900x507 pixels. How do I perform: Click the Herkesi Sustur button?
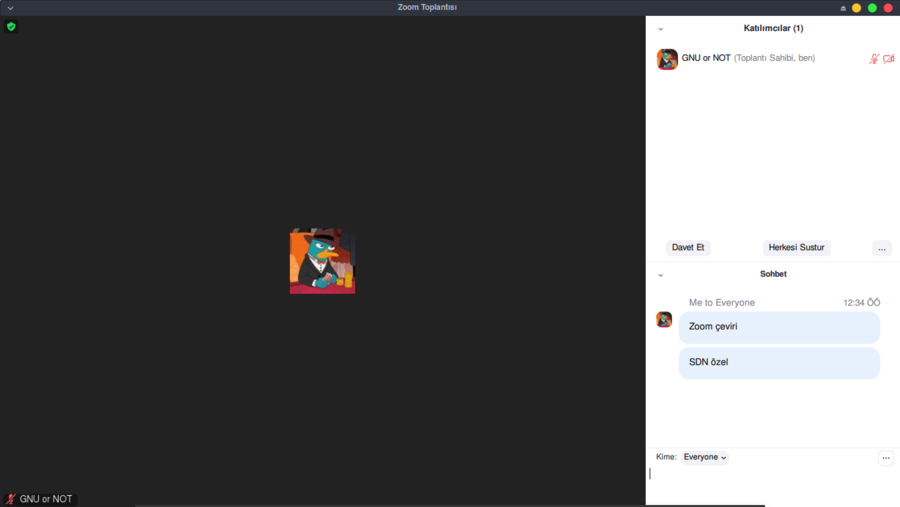(796, 247)
